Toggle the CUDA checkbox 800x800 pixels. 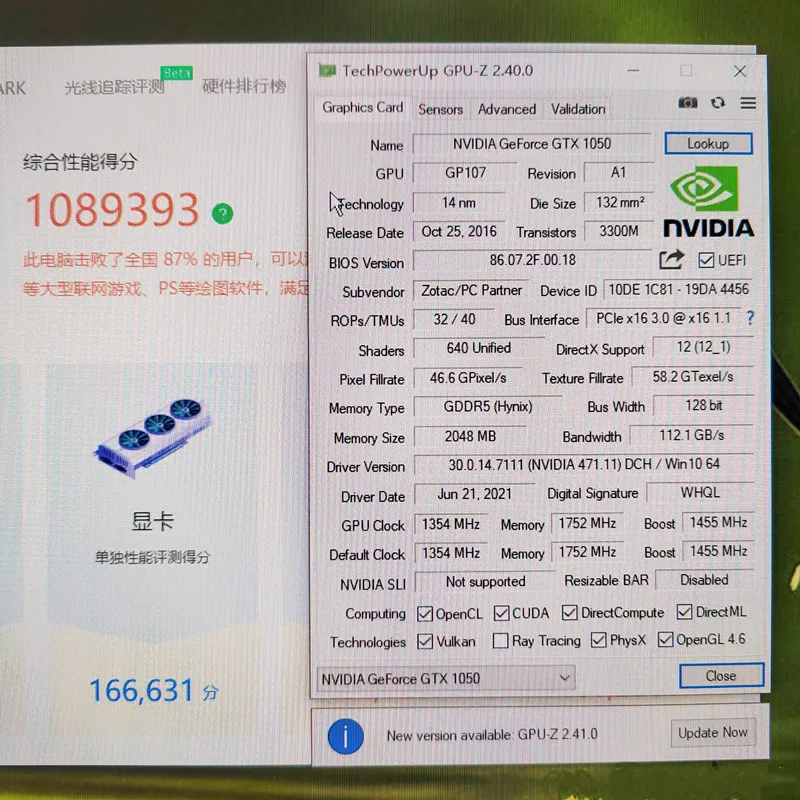coord(501,613)
